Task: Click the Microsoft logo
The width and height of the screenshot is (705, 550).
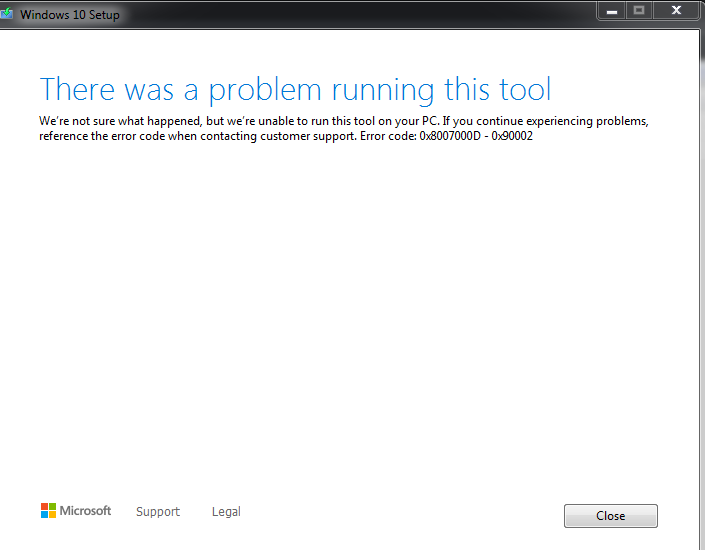Action: point(76,511)
